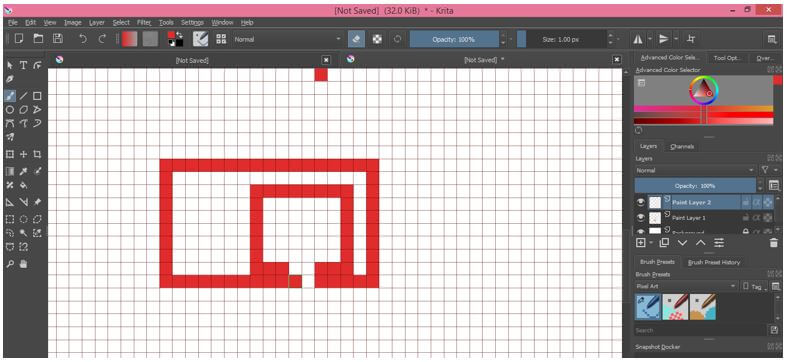790x362 pixels.
Task: Duplicate the current layer
Action: [664, 243]
